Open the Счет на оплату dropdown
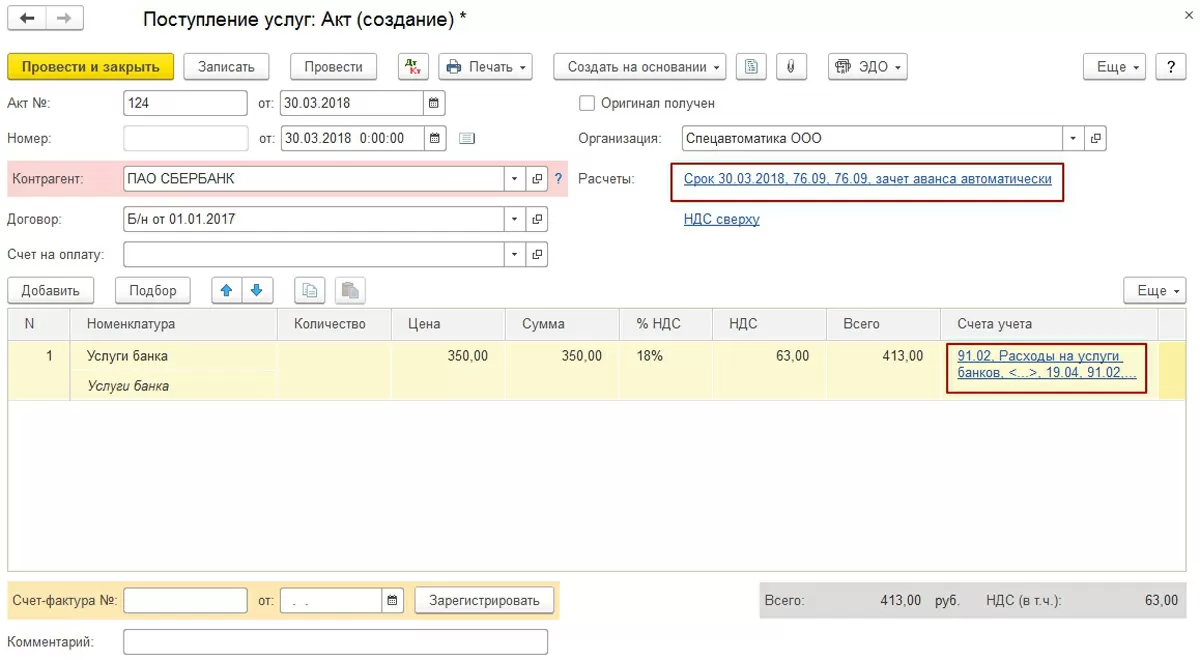Viewport: 1200px width, 660px height. [515, 255]
